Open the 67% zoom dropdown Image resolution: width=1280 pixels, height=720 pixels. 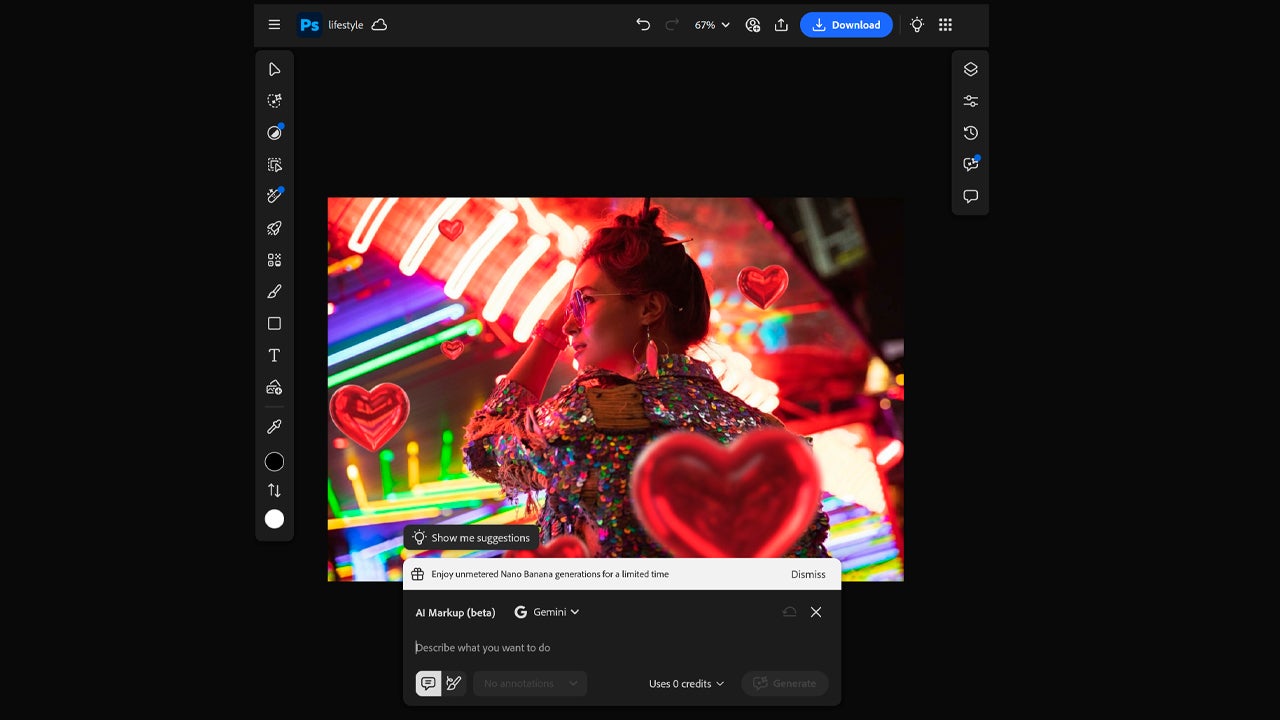[x=712, y=25]
